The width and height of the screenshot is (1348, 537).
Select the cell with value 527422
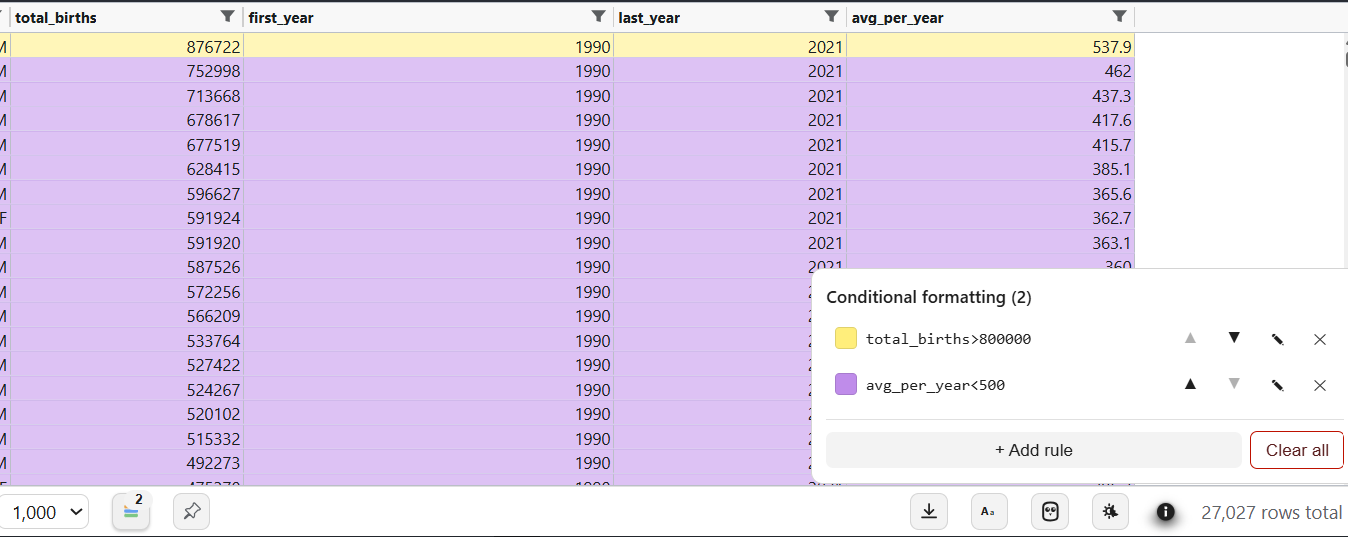click(x=127, y=365)
